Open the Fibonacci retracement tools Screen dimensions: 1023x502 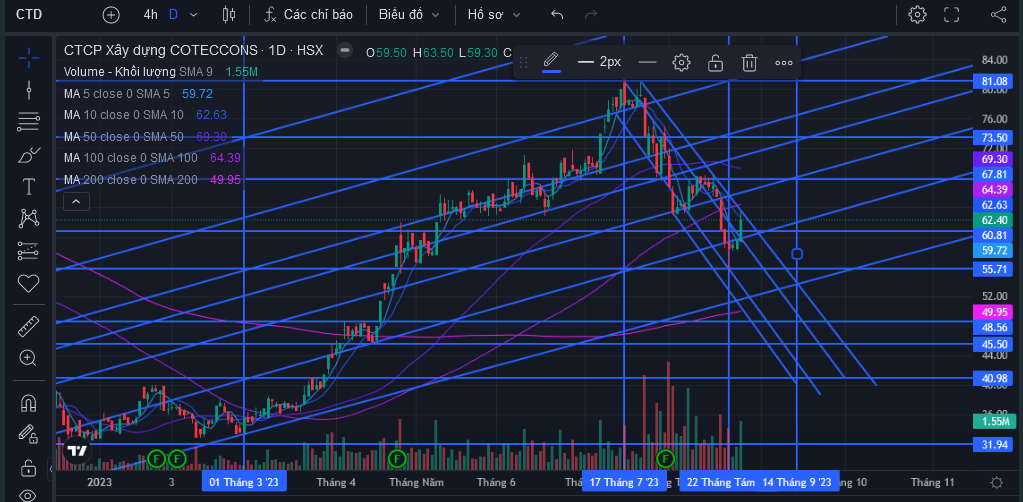(29, 121)
